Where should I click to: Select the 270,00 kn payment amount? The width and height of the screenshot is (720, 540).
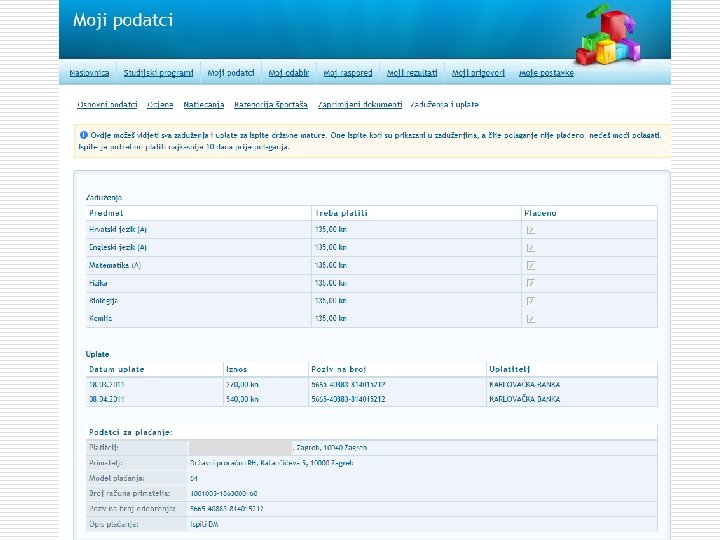242,384
